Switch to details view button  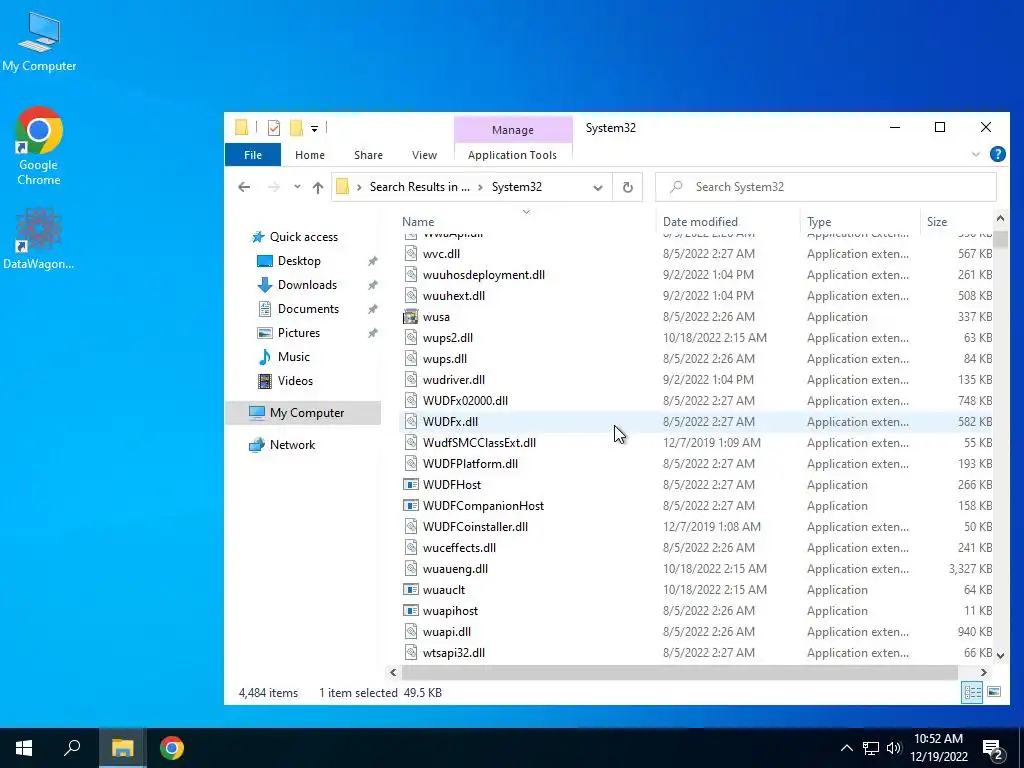coord(972,692)
